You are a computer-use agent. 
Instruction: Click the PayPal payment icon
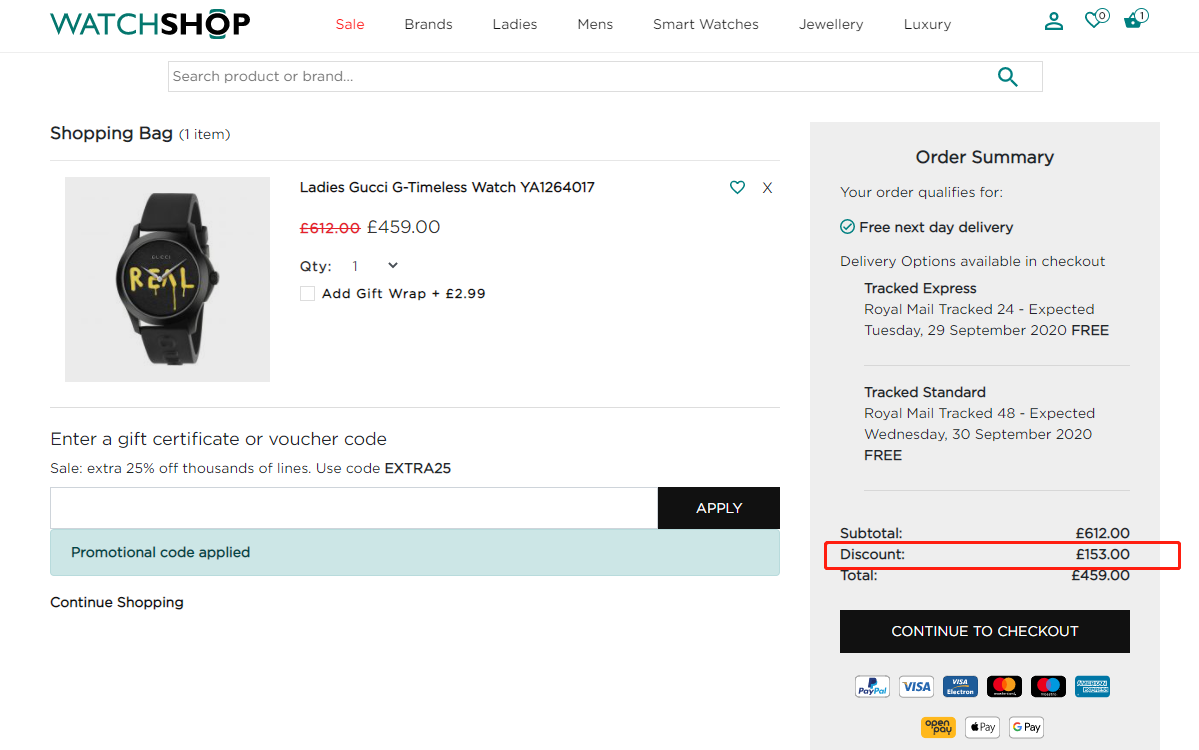pyautogui.click(x=872, y=687)
